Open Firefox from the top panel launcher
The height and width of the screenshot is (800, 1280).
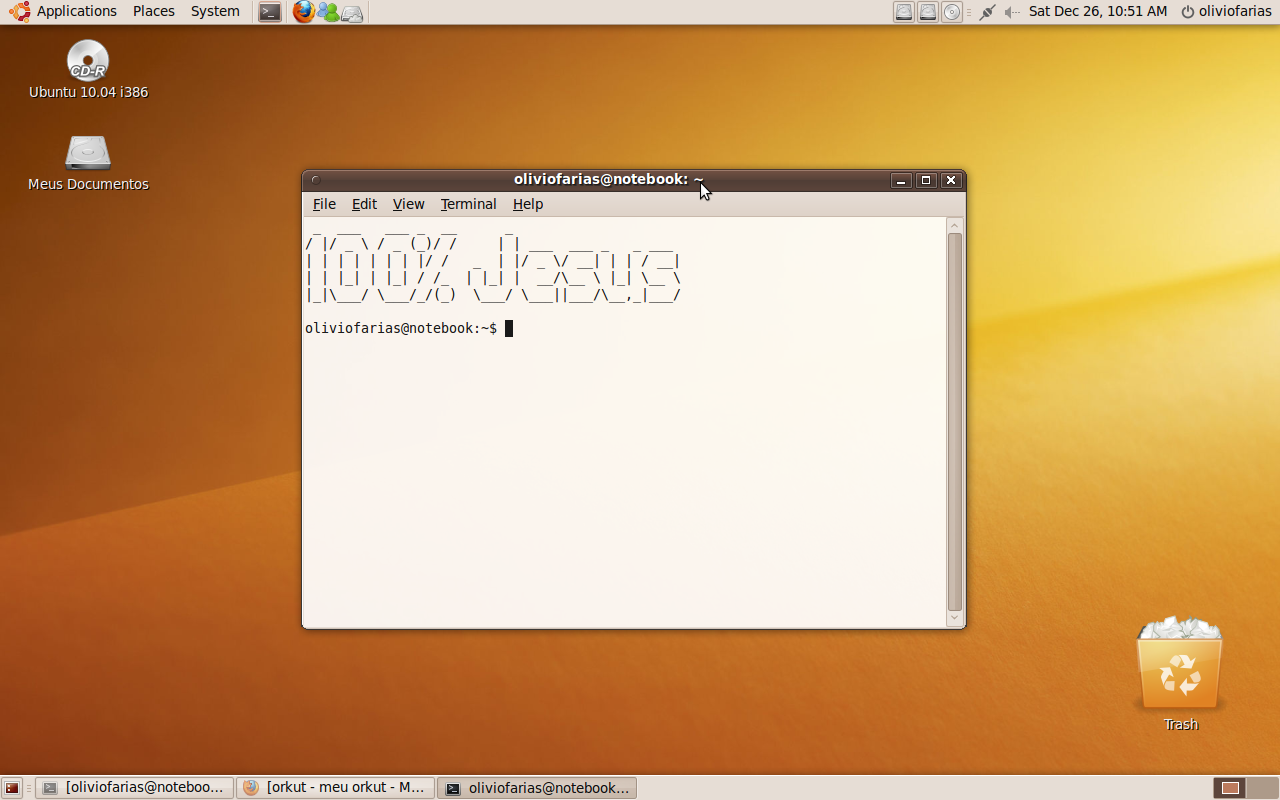tap(303, 12)
